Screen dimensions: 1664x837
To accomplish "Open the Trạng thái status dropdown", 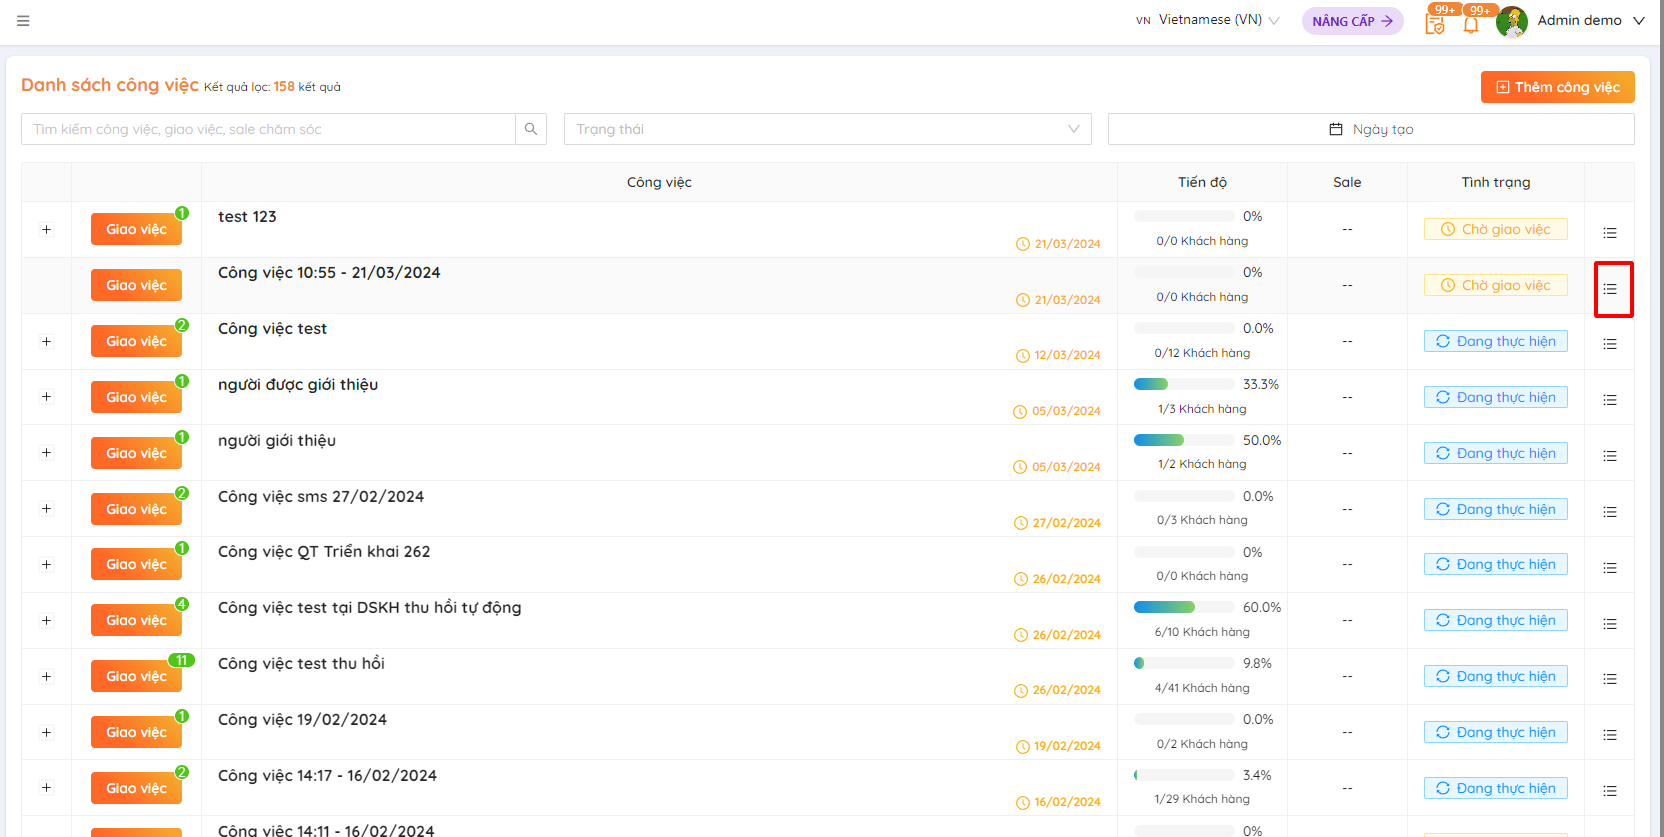I will 827,129.
